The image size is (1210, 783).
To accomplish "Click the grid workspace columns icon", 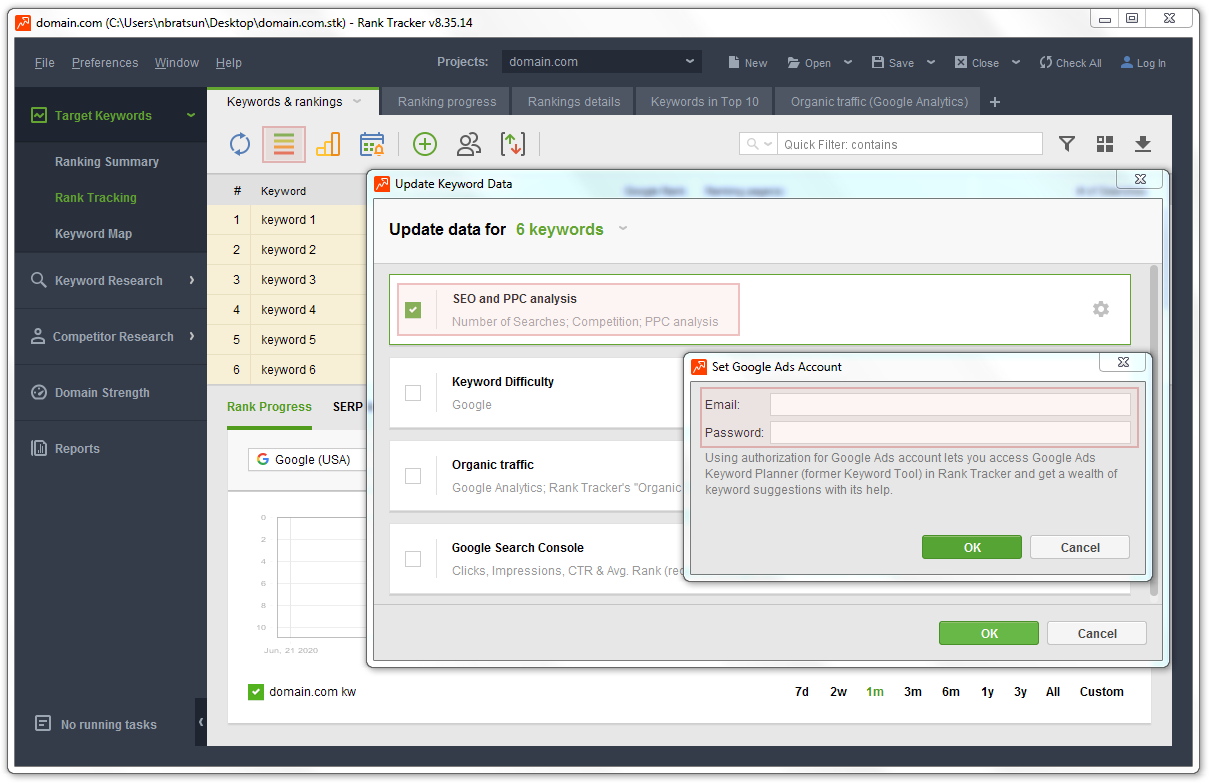I will (1105, 144).
